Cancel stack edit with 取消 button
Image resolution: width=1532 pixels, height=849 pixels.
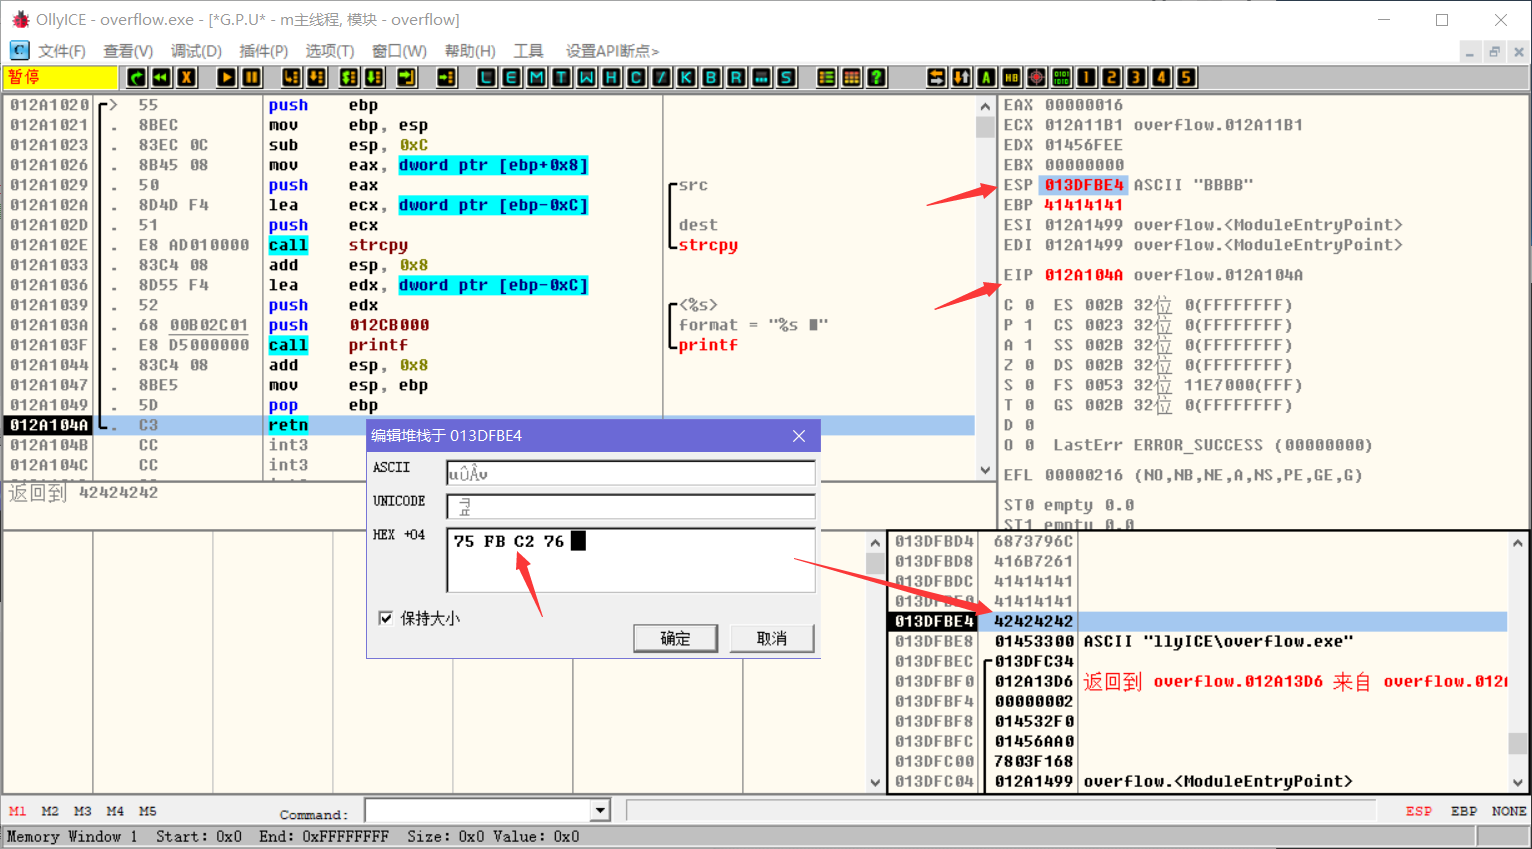click(772, 638)
